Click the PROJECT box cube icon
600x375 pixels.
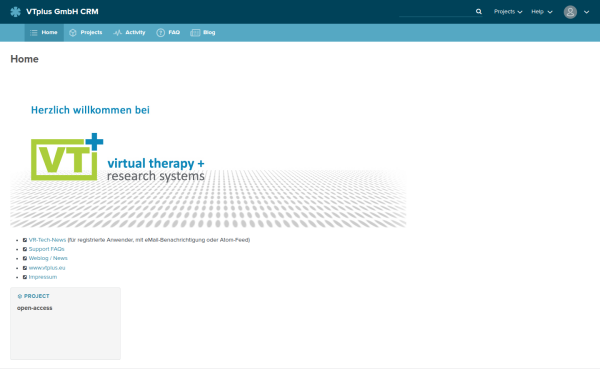coord(20,296)
